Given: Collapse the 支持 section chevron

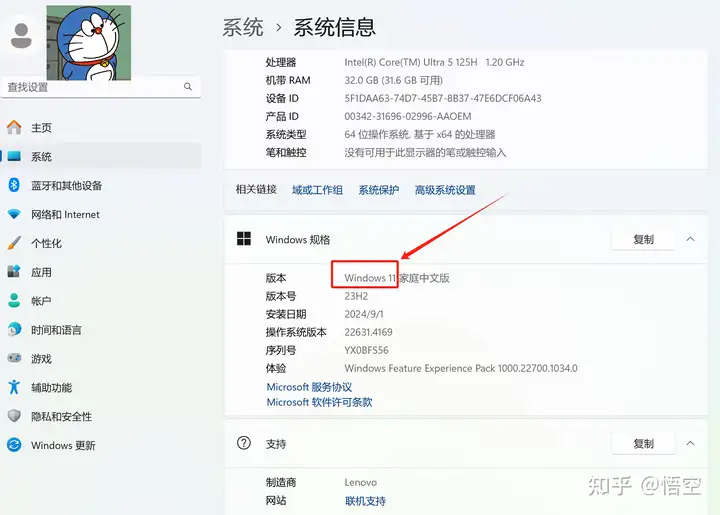Looking at the screenshot, I should pos(690,443).
